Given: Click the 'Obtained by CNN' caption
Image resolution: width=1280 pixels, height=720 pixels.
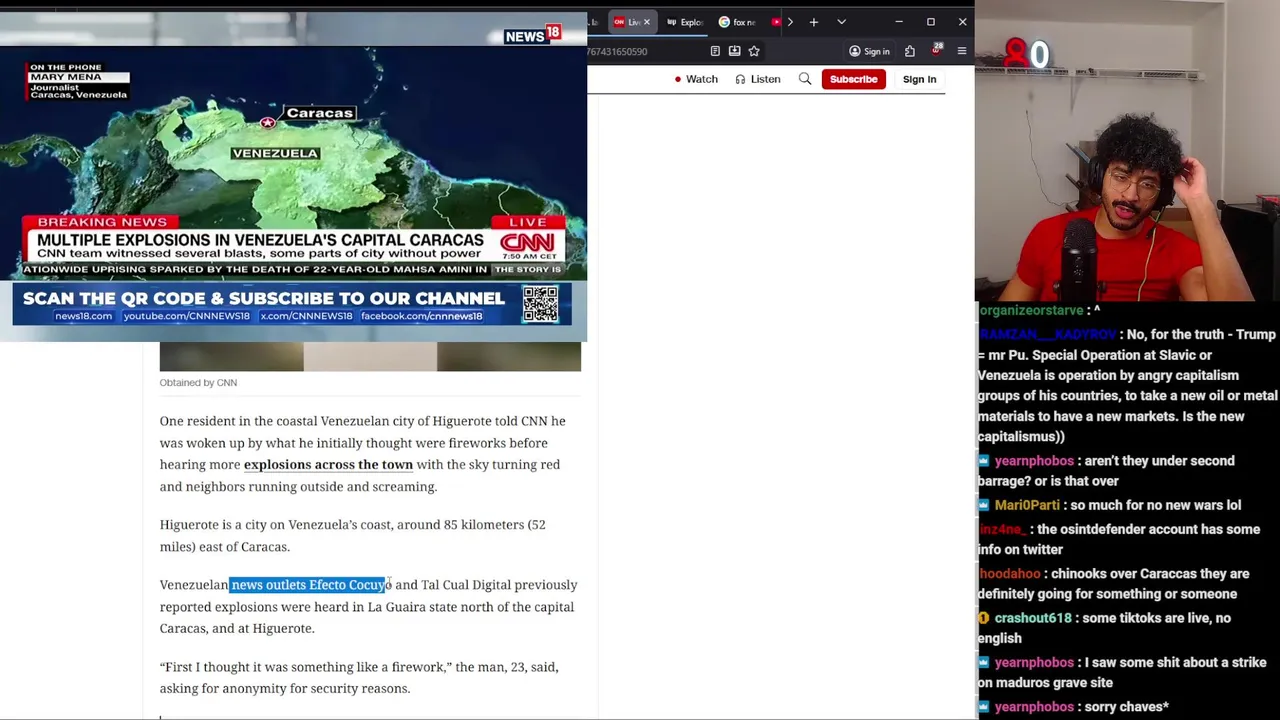Looking at the screenshot, I should 198,382.
